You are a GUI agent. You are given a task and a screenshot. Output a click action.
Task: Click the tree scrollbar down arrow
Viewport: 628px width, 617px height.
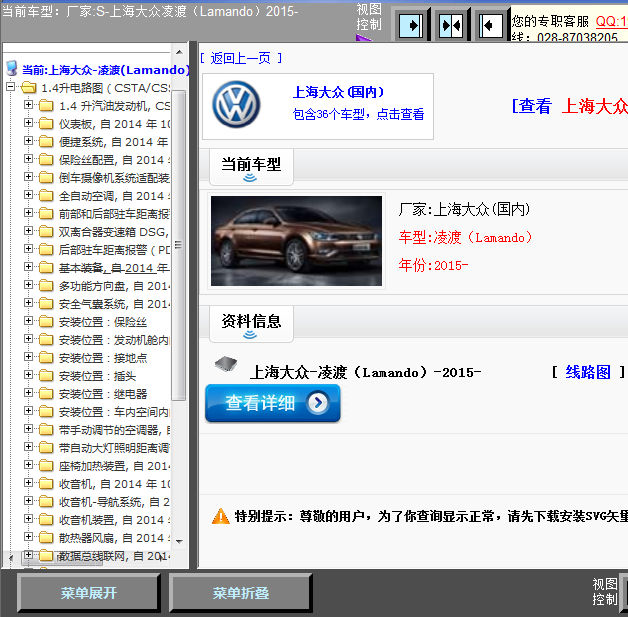point(179,542)
